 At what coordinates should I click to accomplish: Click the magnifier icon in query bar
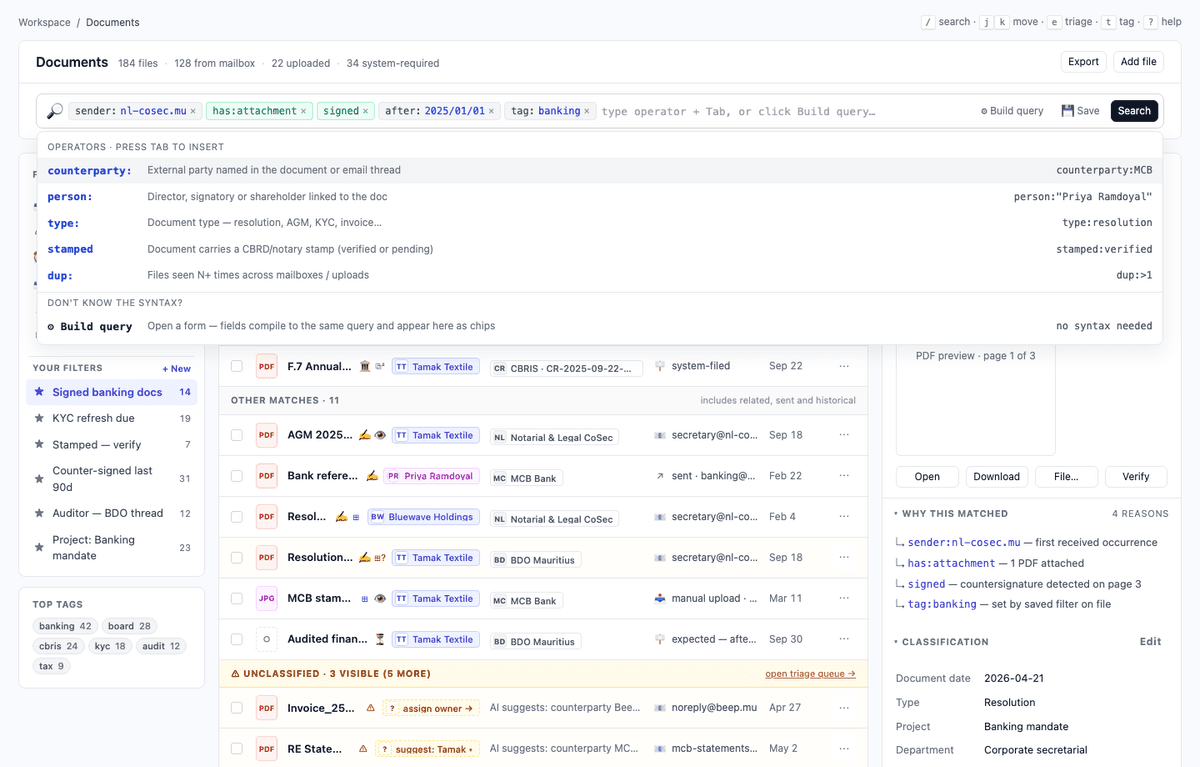coord(55,111)
